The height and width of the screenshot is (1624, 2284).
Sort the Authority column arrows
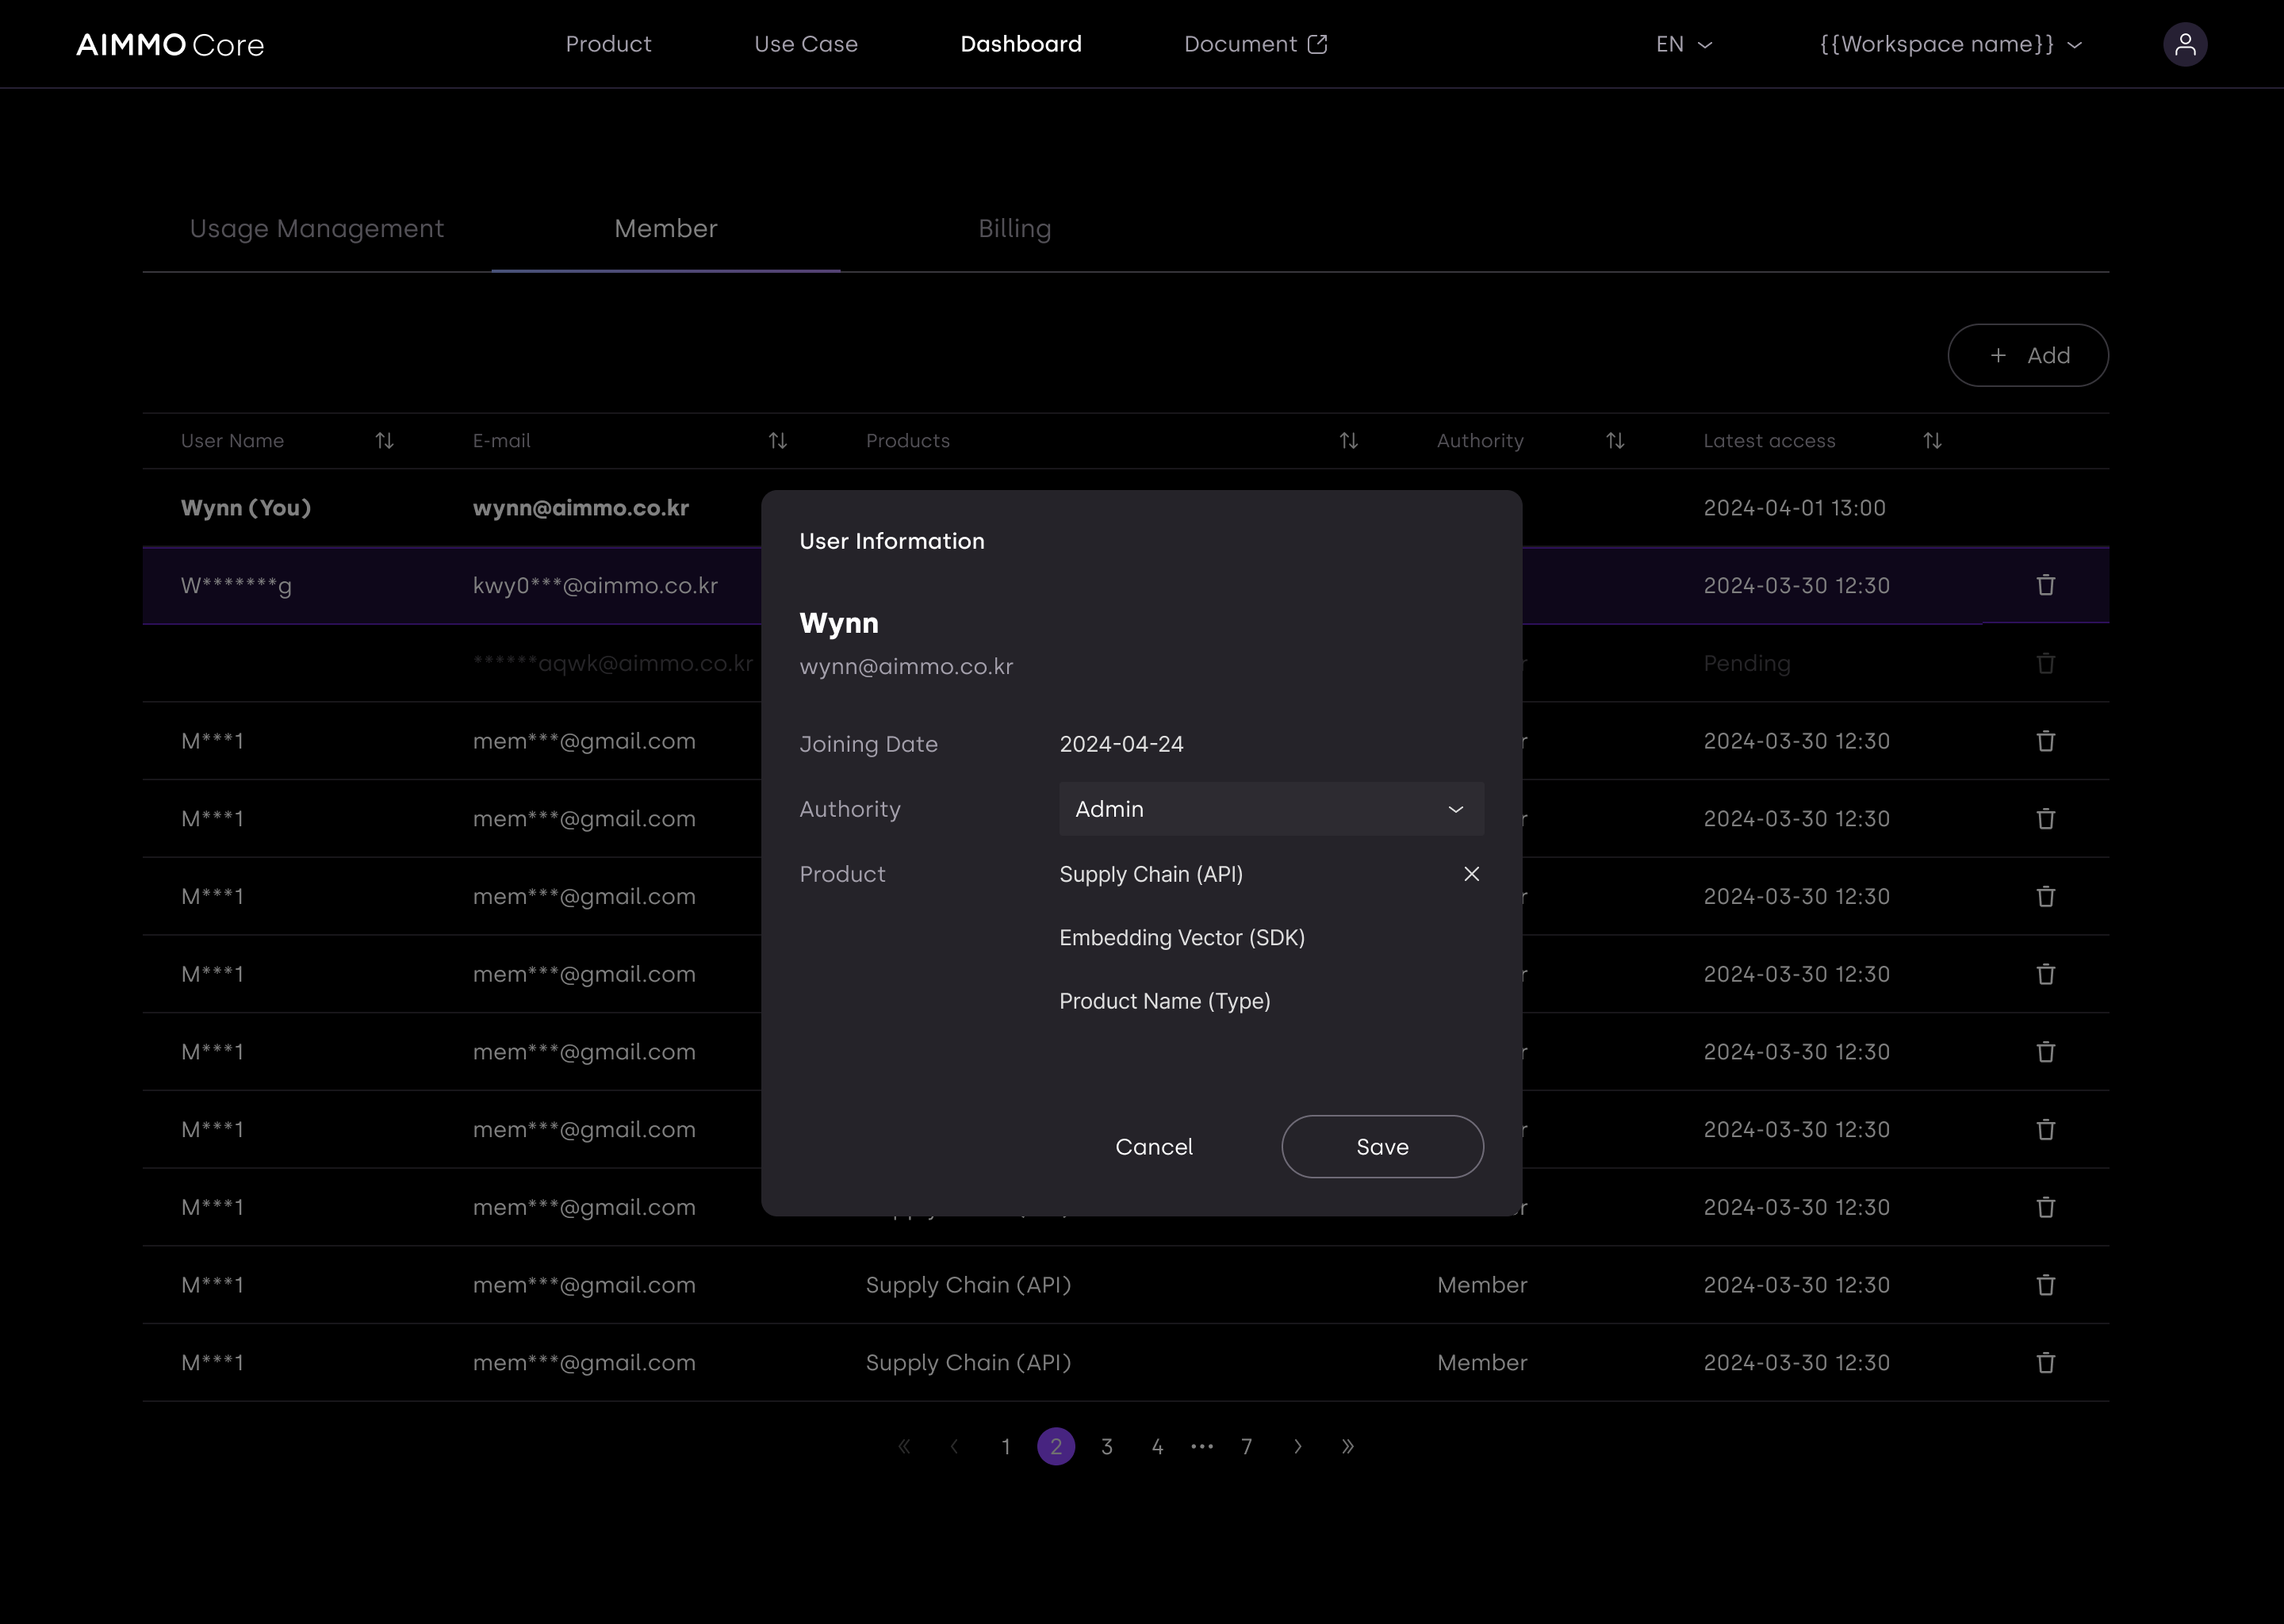pyautogui.click(x=1615, y=441)
